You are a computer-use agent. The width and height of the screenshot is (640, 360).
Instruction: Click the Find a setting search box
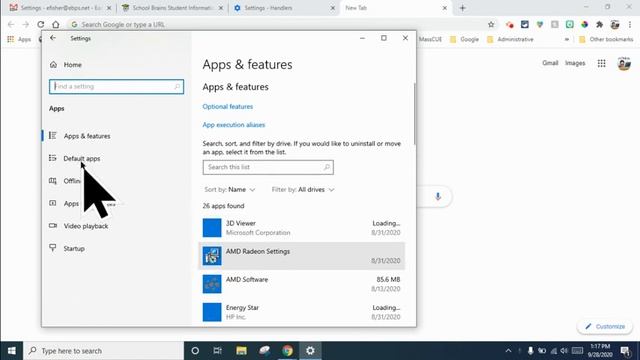coord(116,87)
